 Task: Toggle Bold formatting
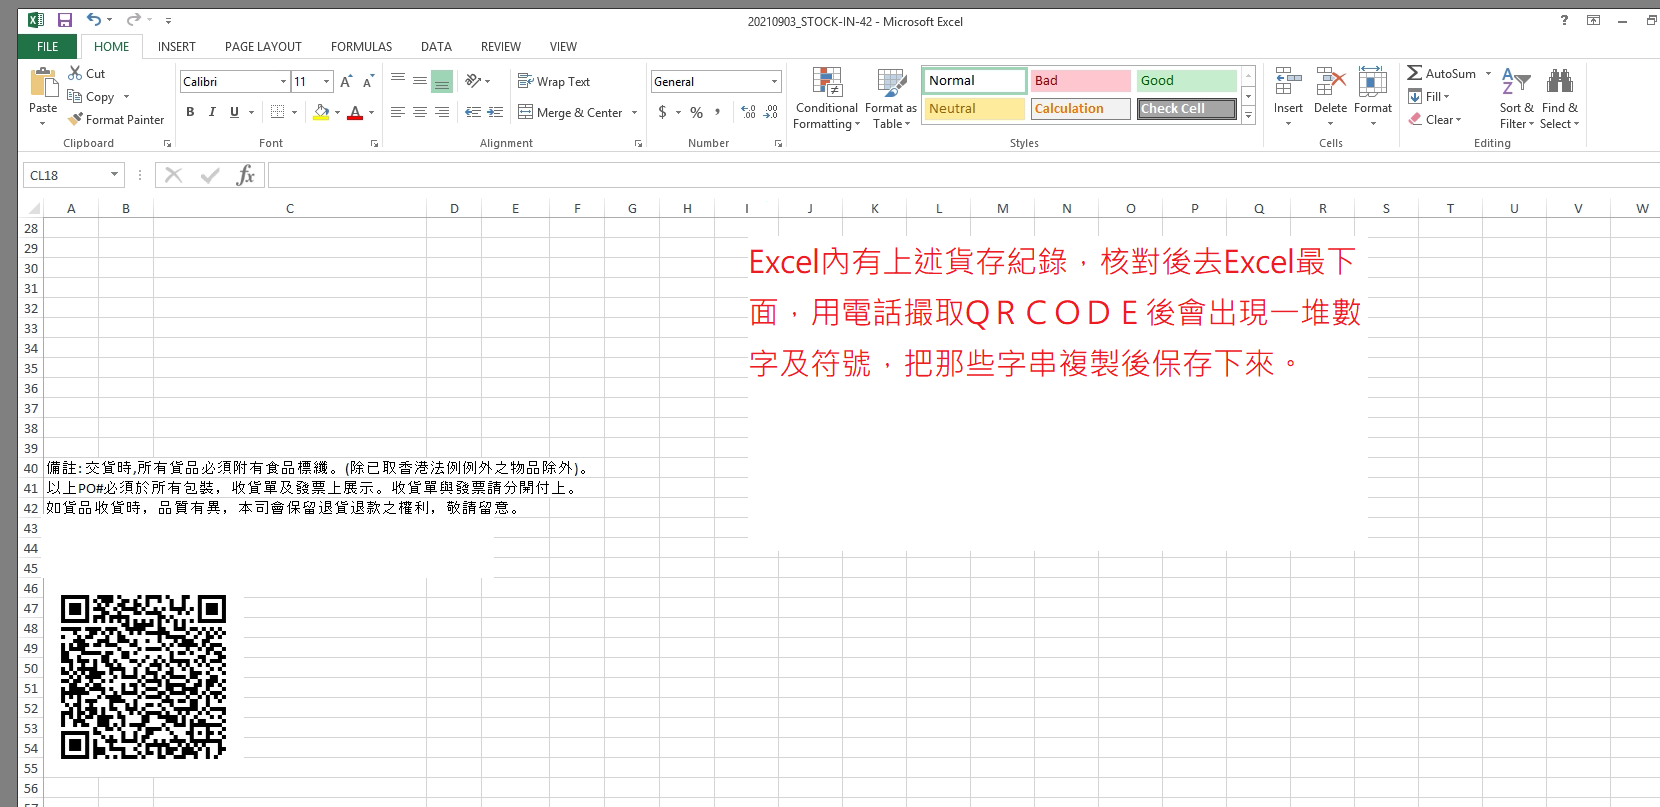(190, 112)
